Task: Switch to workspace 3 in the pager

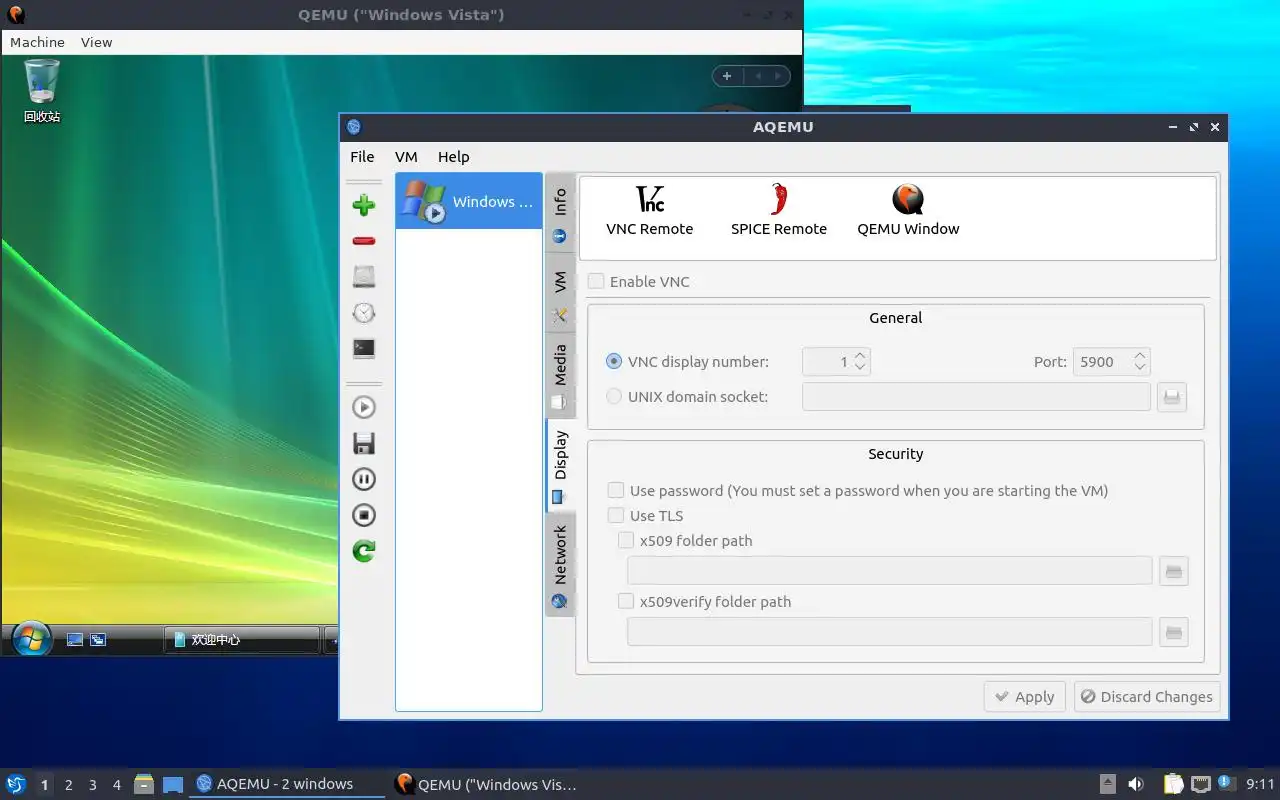Action: coord(93,785)
